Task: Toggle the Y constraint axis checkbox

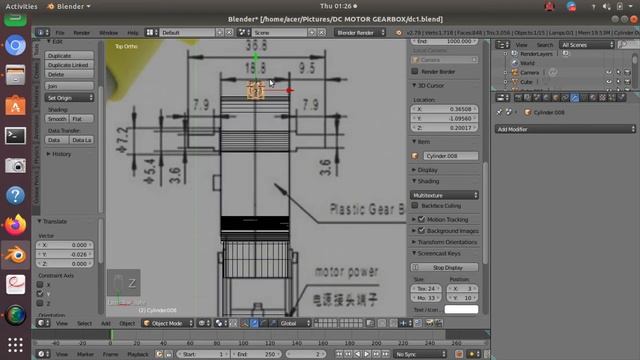Action: [x=40, y=293]
